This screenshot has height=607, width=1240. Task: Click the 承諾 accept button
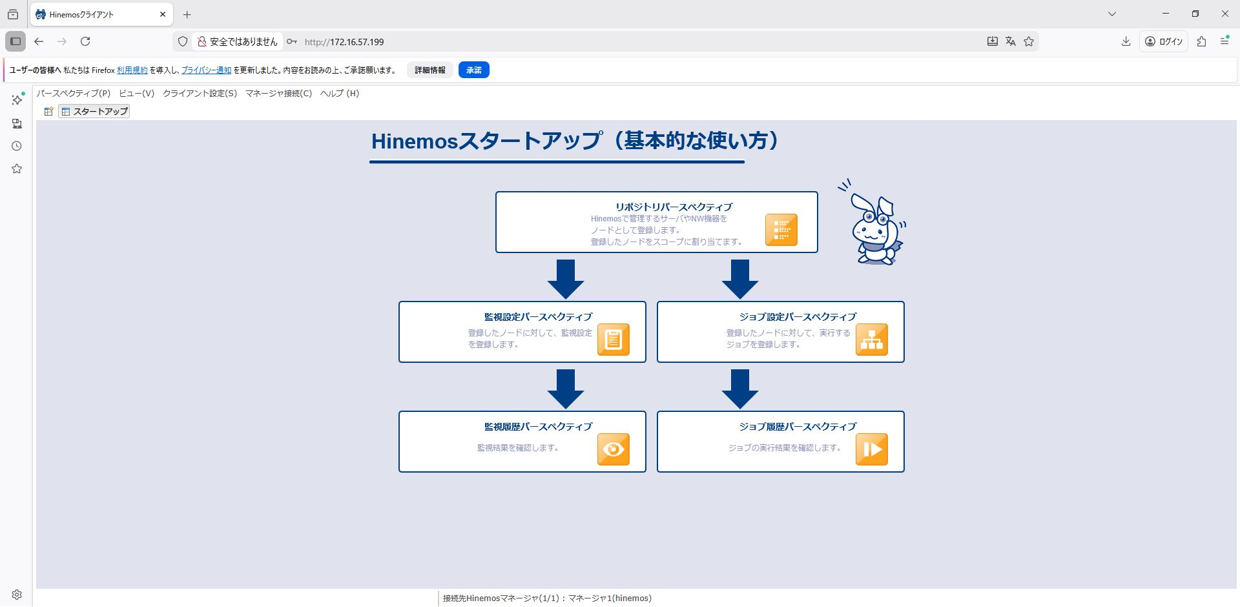pos(473,70)
